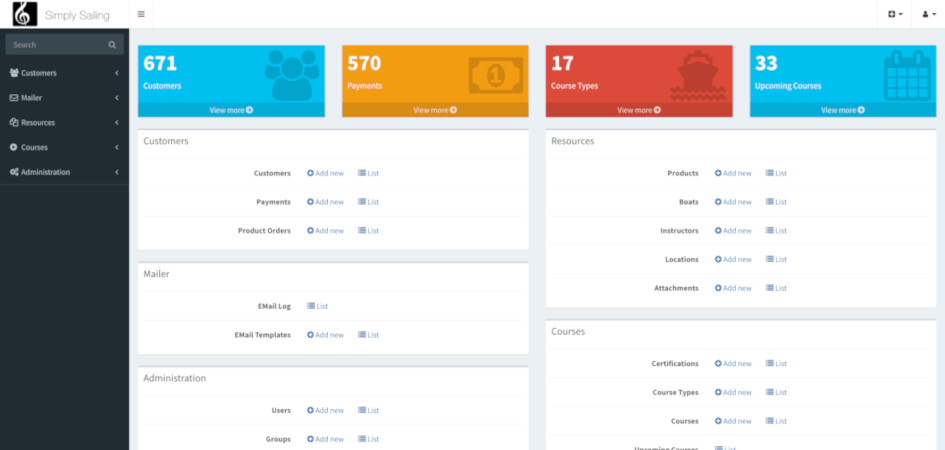Click the chevron beside sidebar Resources
The width and height of the screenshot is (945, 450).
click(117, 122)
